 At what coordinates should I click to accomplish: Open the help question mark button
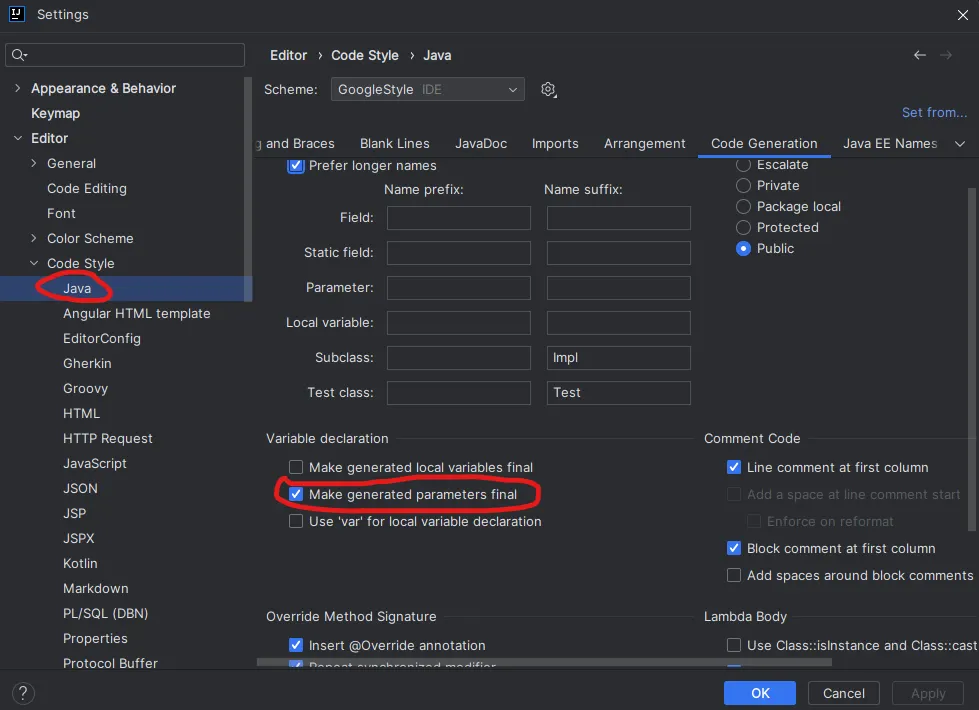click(23, 693)
